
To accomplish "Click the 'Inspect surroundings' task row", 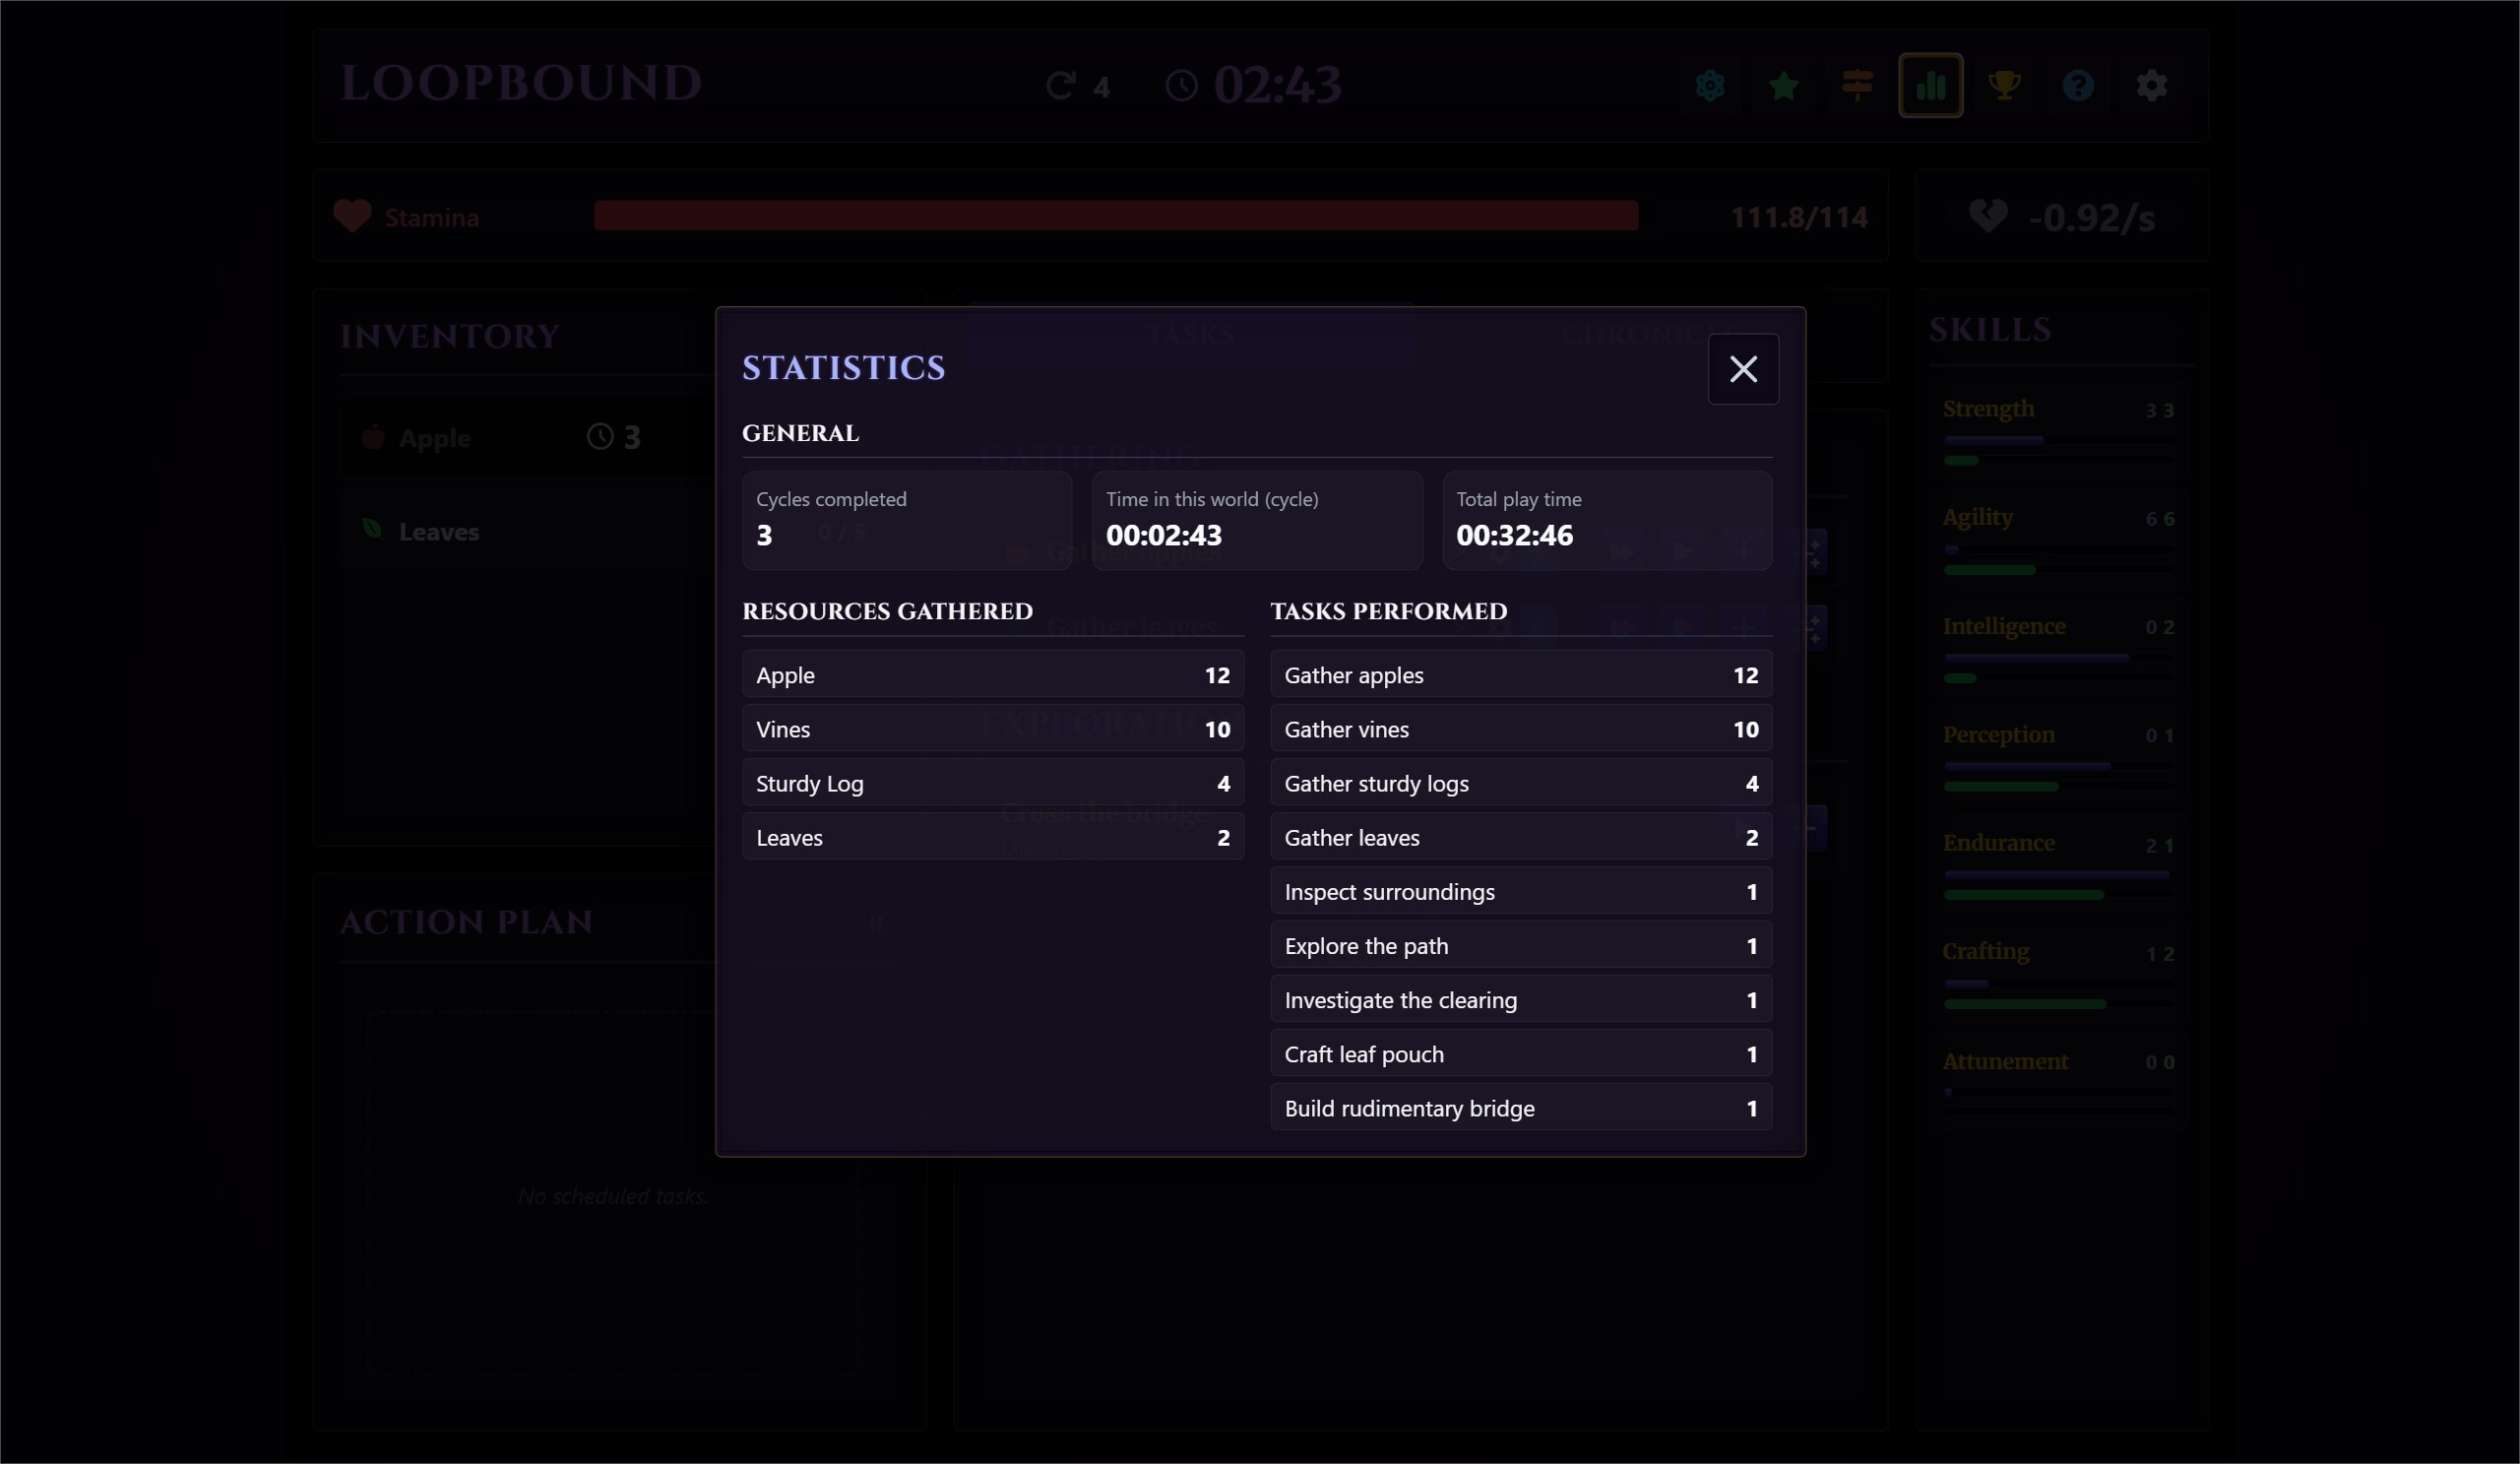I will pos(1521,891).
